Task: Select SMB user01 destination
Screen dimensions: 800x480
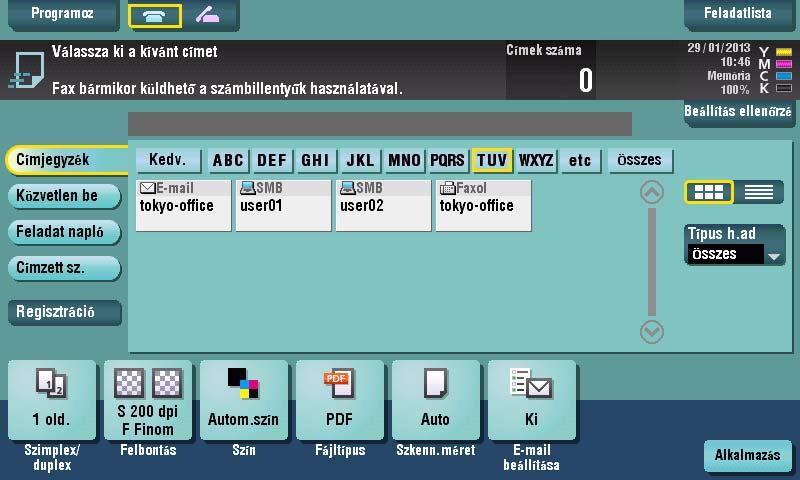Action: (x=283, y=205)
